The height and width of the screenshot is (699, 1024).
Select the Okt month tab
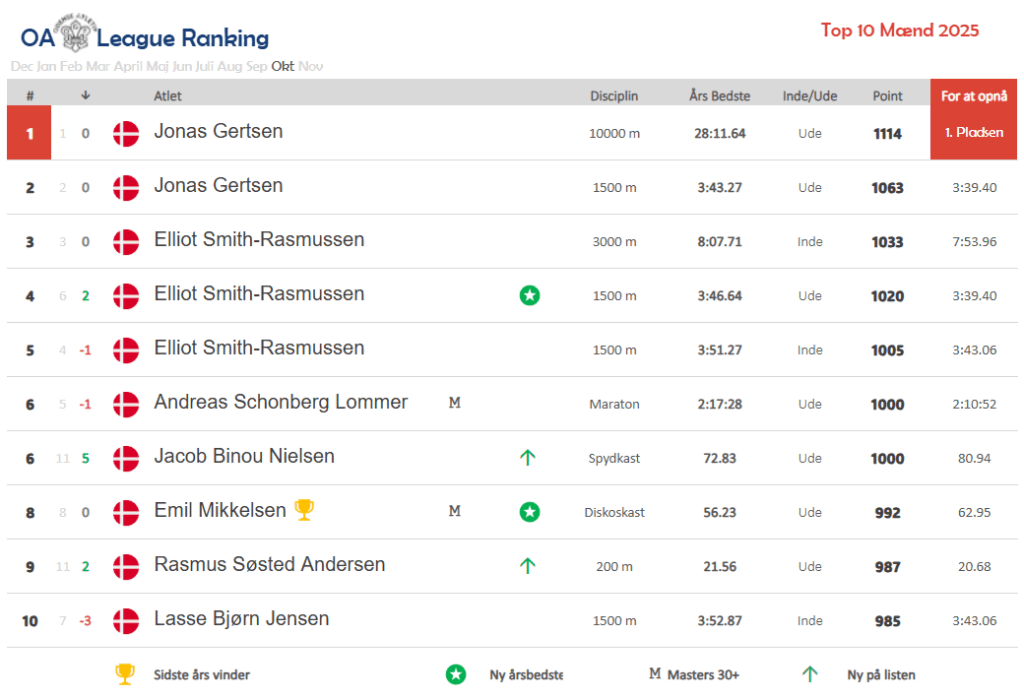[283, 67]
